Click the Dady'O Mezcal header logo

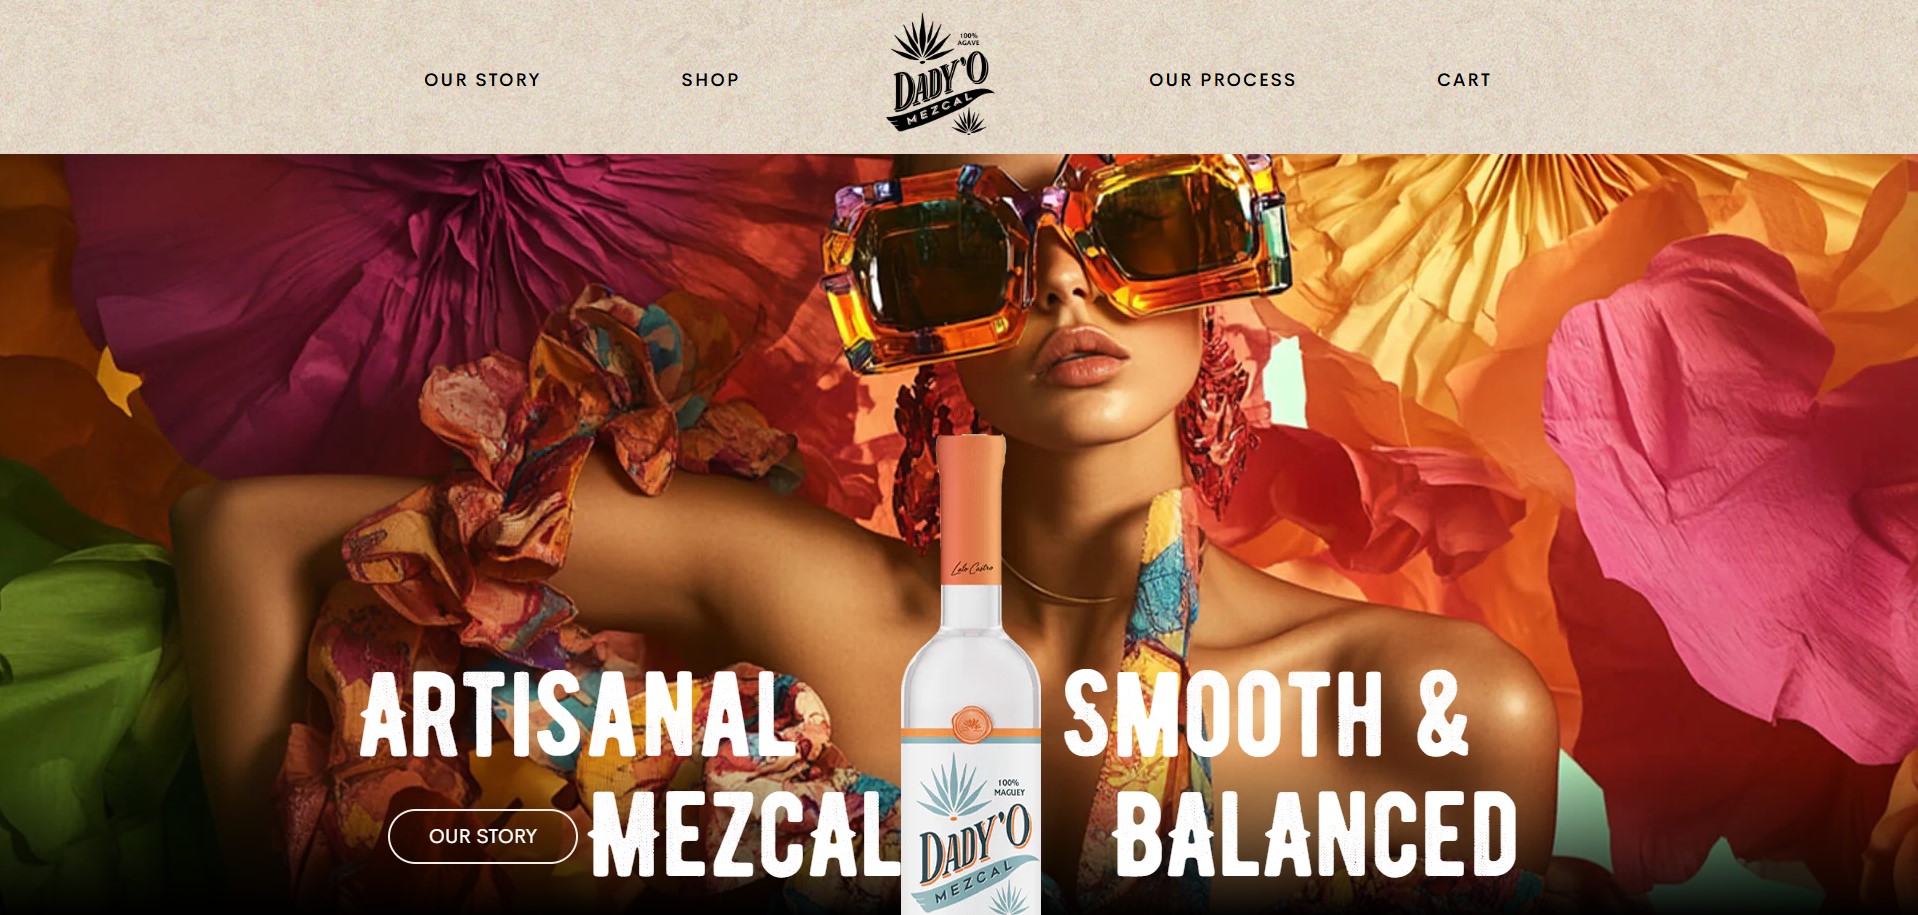click(x=940, y=75)
